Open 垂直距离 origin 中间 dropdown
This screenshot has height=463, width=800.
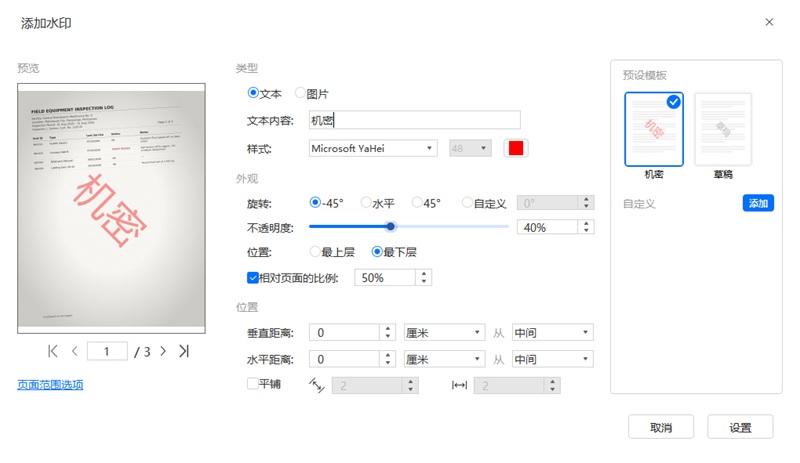[553, 333]
